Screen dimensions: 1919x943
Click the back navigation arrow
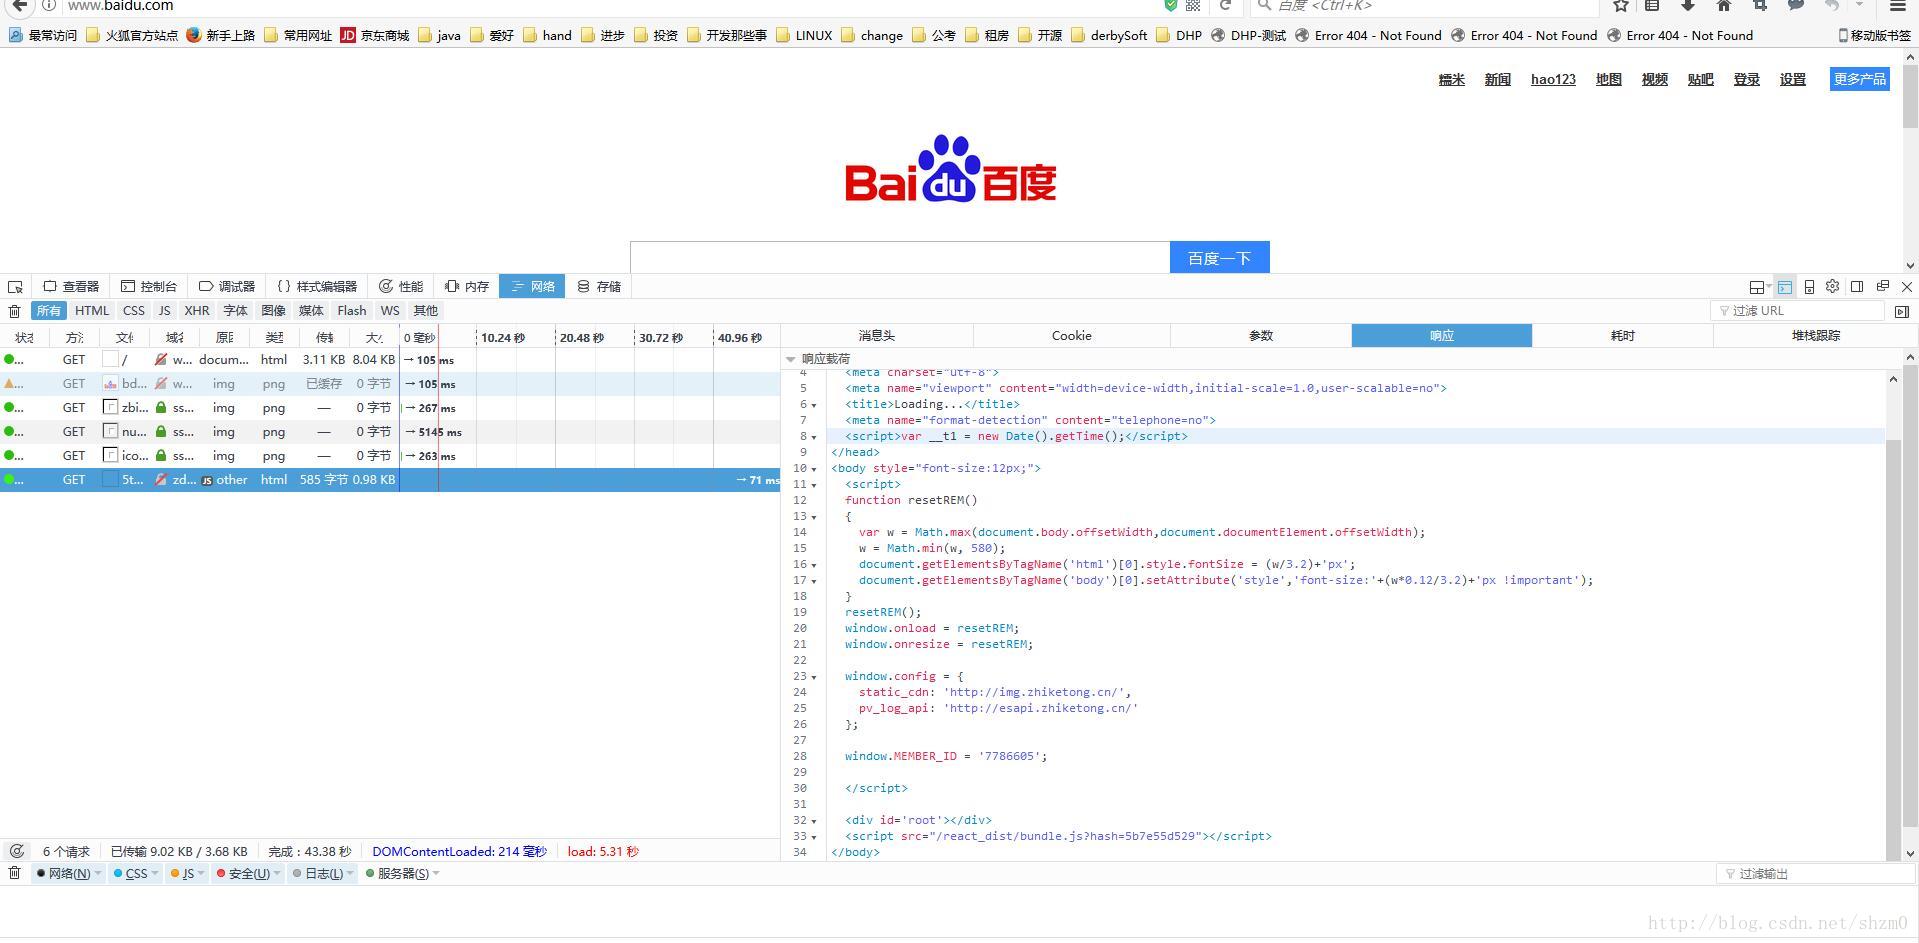point(19,5)
